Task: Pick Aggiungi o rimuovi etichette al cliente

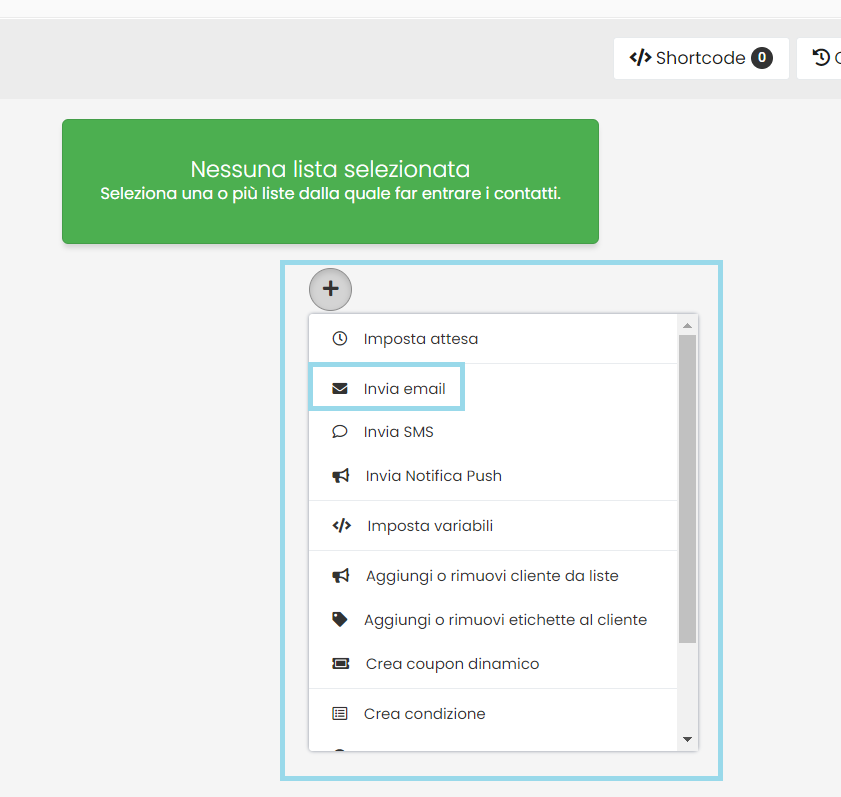Action: [505, 620]
